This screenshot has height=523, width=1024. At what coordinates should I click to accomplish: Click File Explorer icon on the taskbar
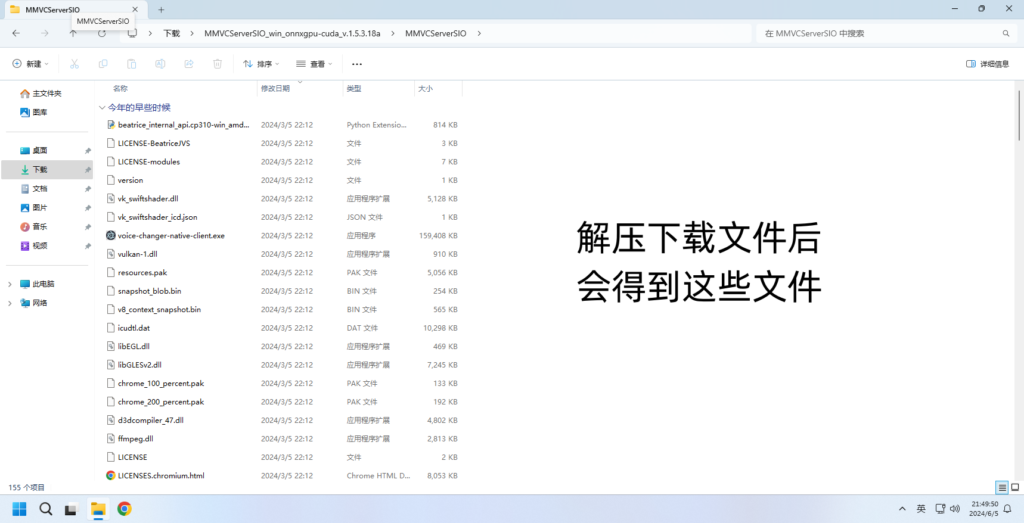click(x=98, y=509)
